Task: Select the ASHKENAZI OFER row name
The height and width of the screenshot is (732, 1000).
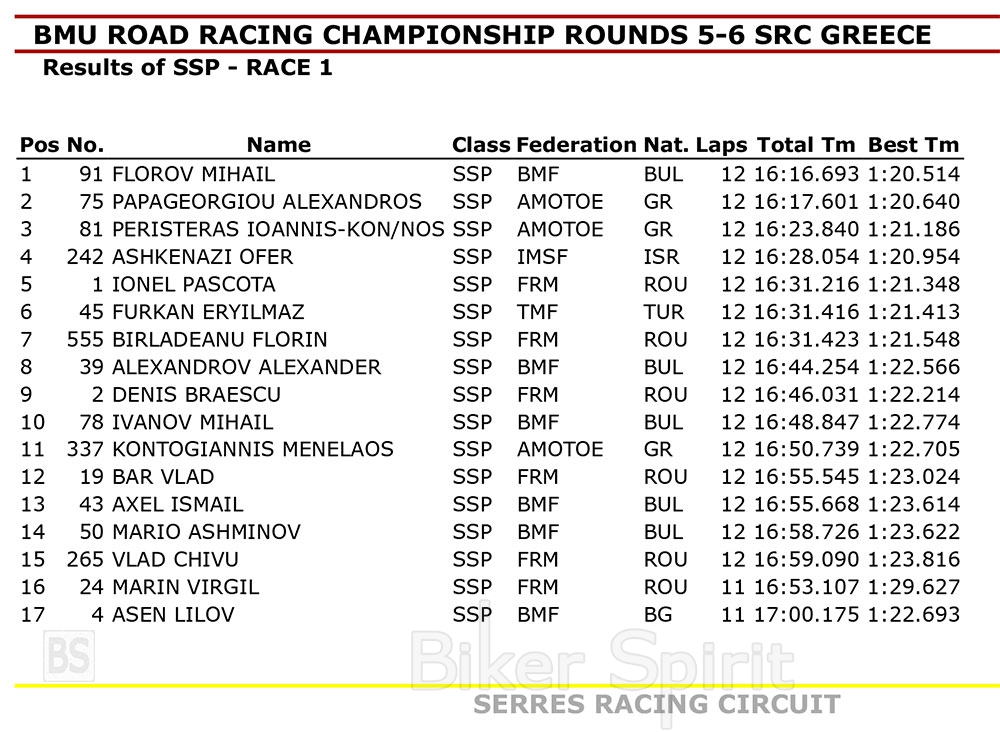Action: 202,257
